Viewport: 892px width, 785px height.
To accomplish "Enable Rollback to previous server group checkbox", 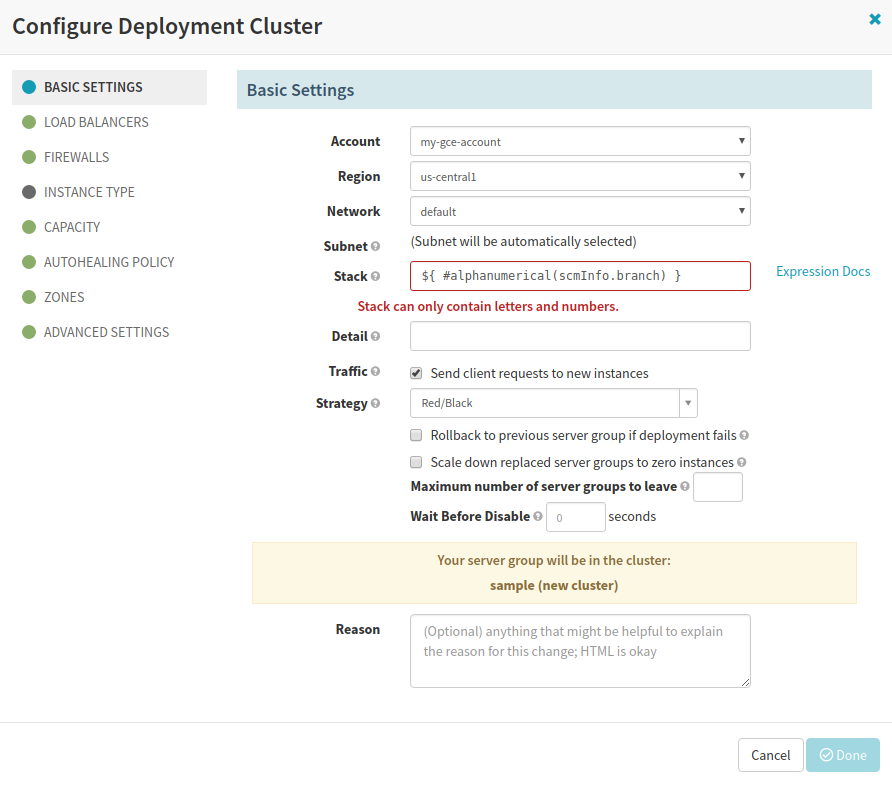I will coord(416,436).
